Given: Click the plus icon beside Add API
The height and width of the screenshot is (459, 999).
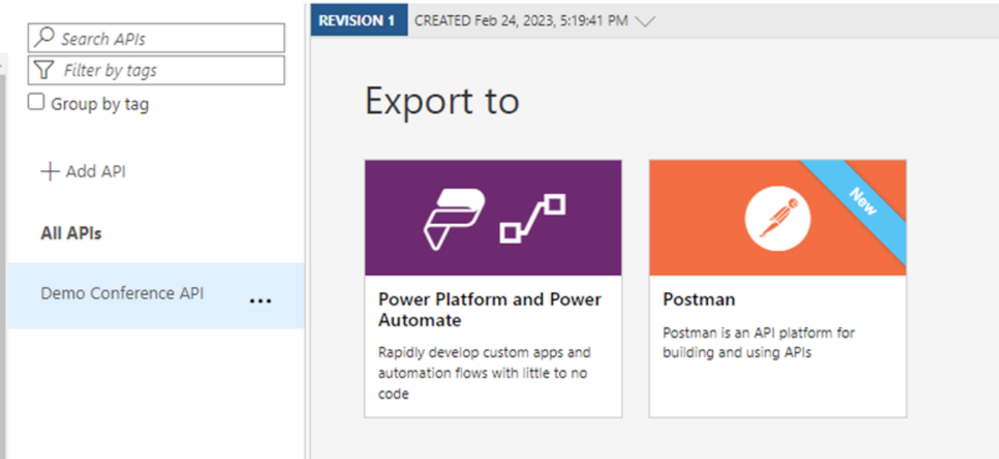Looking at the screenshot, I should point(50,171).
